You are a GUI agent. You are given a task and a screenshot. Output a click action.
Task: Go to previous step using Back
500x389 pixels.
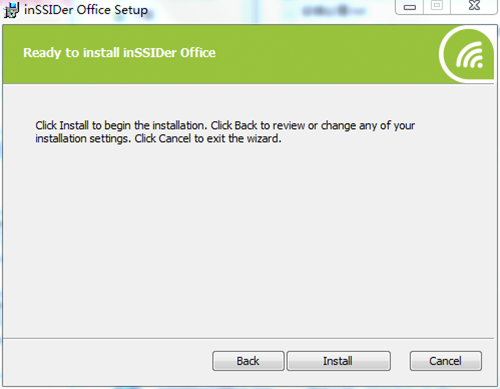[x=248, y=361]
